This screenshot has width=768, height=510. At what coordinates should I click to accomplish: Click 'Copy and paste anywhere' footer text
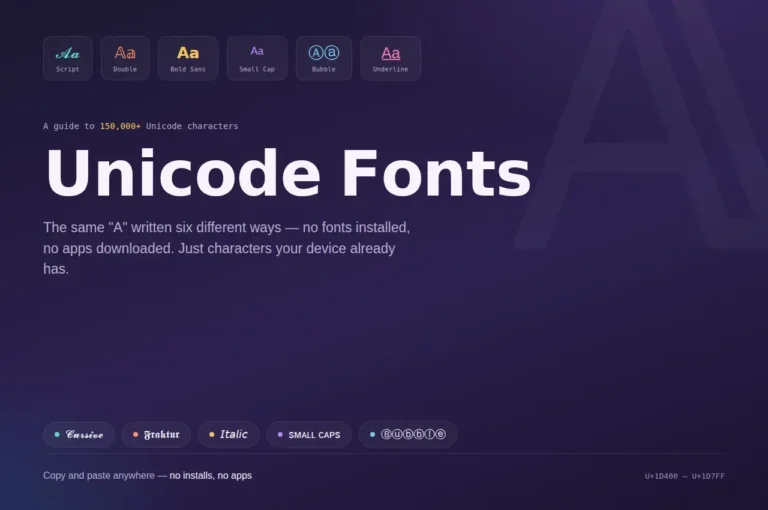coord(99,475)
